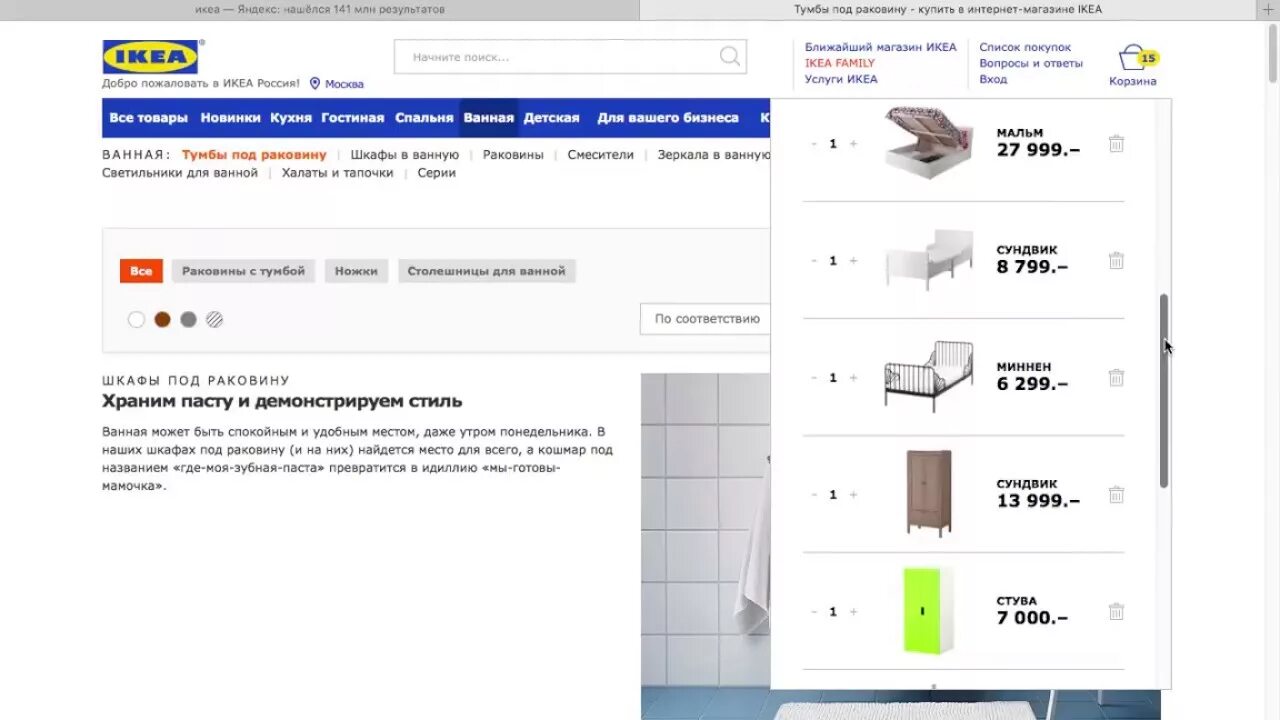This screenshot has width=1280, height=720.
Task: Select the white color filter swatch
Action: (136, 320)
